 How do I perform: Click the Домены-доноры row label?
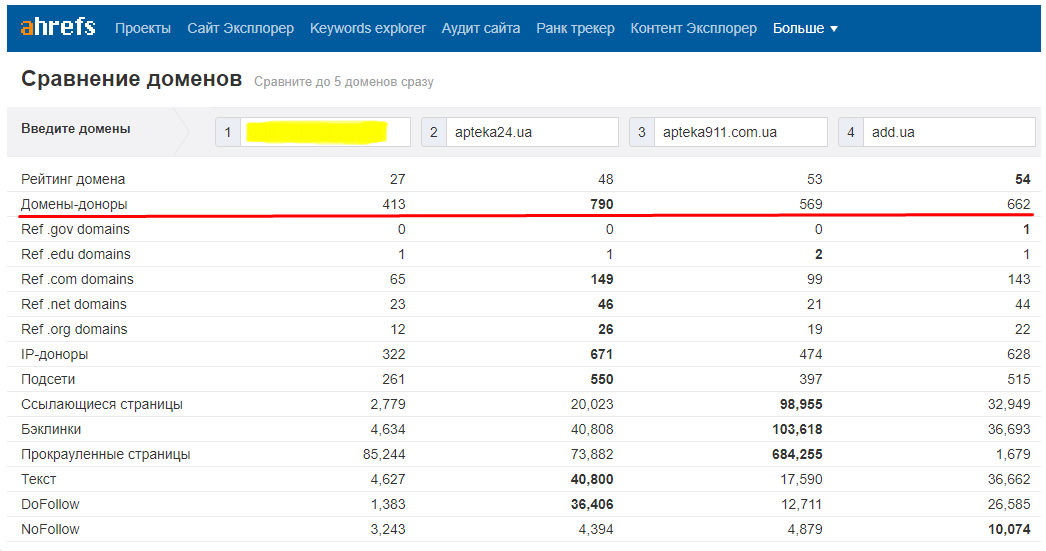pos(74,204)
